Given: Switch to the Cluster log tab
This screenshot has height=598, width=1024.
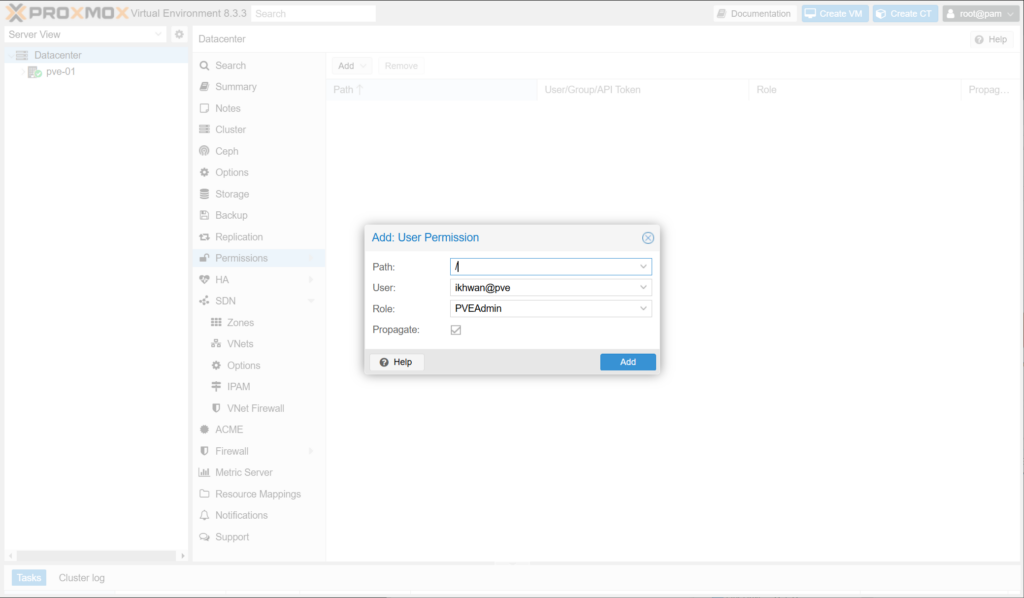Looking at the screenshot, I should (x=81, y=578).
